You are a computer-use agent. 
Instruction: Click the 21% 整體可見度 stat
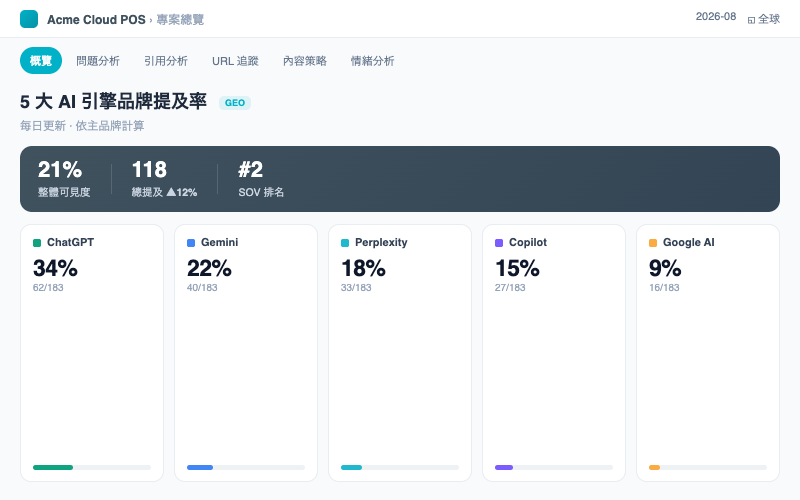(64, 179)
